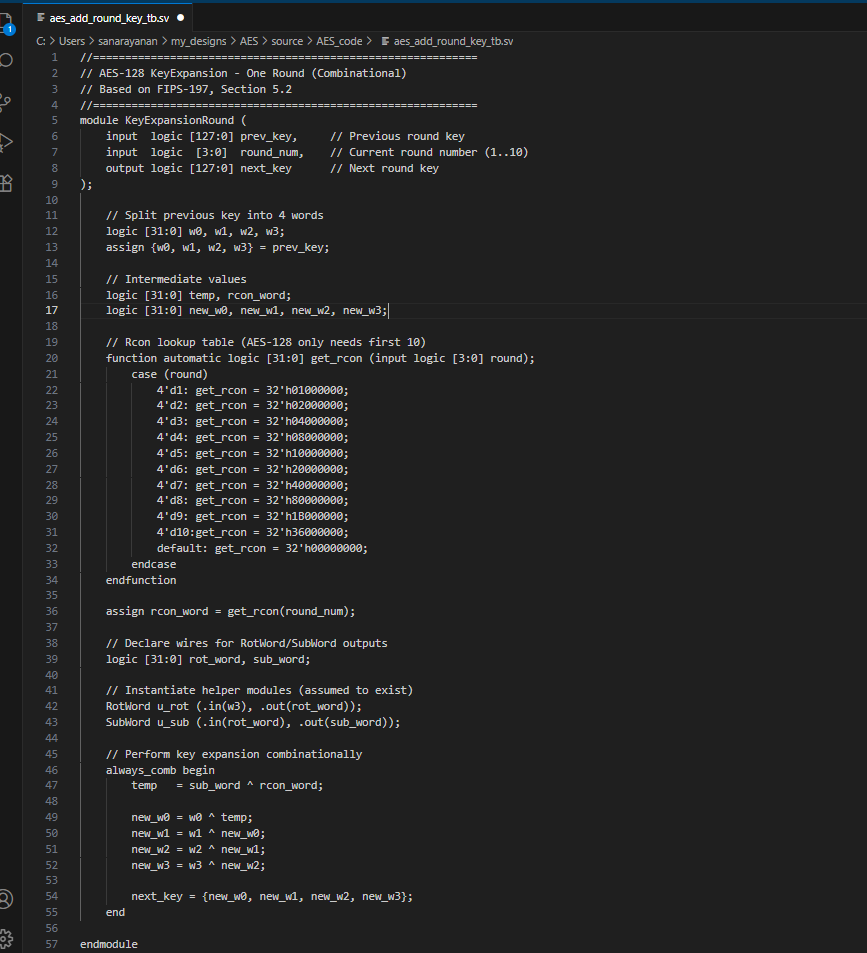Open the Extensions view
The height and width of the screenshot is (953, 867).
[5, 183]
